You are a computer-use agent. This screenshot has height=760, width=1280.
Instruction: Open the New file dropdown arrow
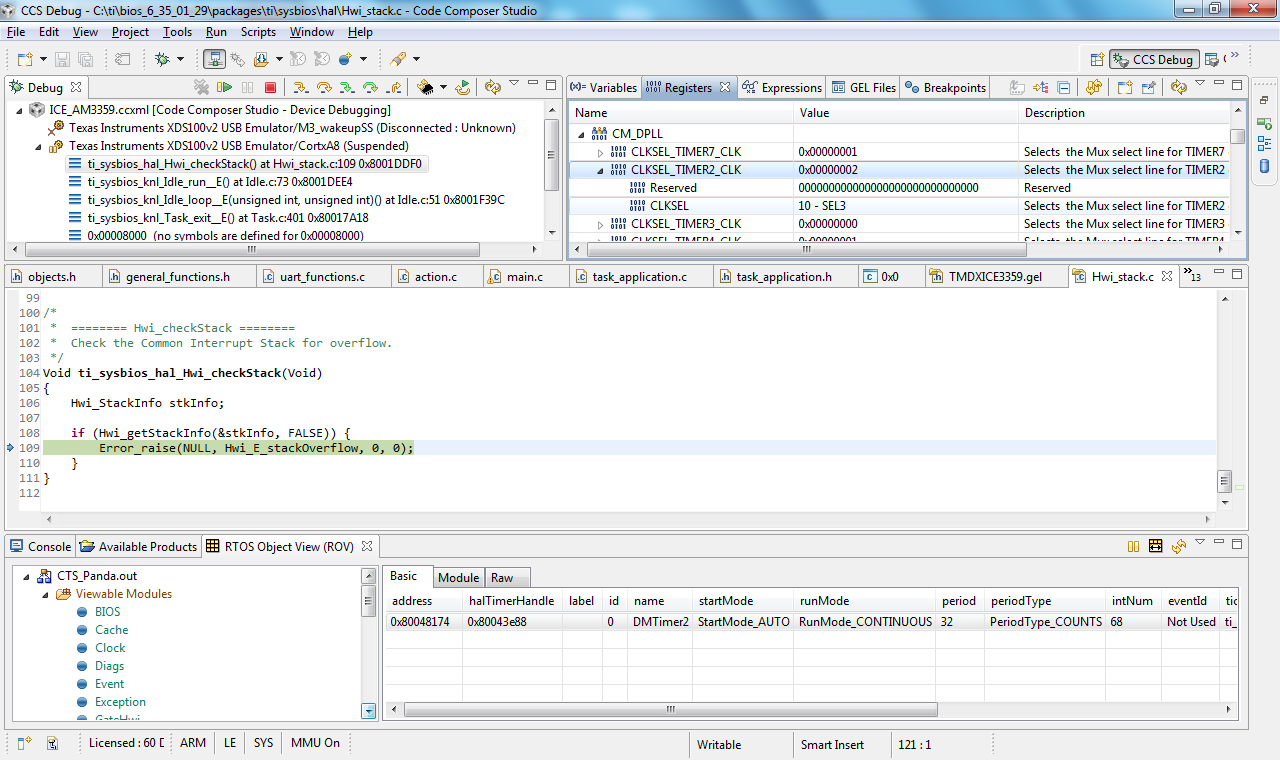click(42, 59)
